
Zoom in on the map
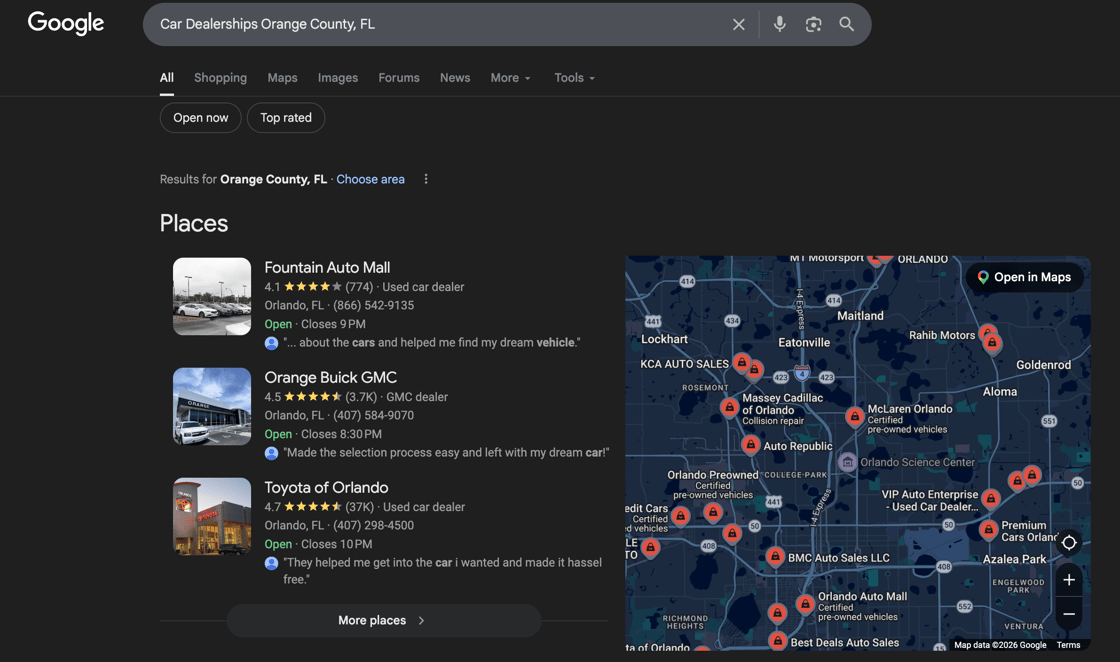coord(1068,580)
